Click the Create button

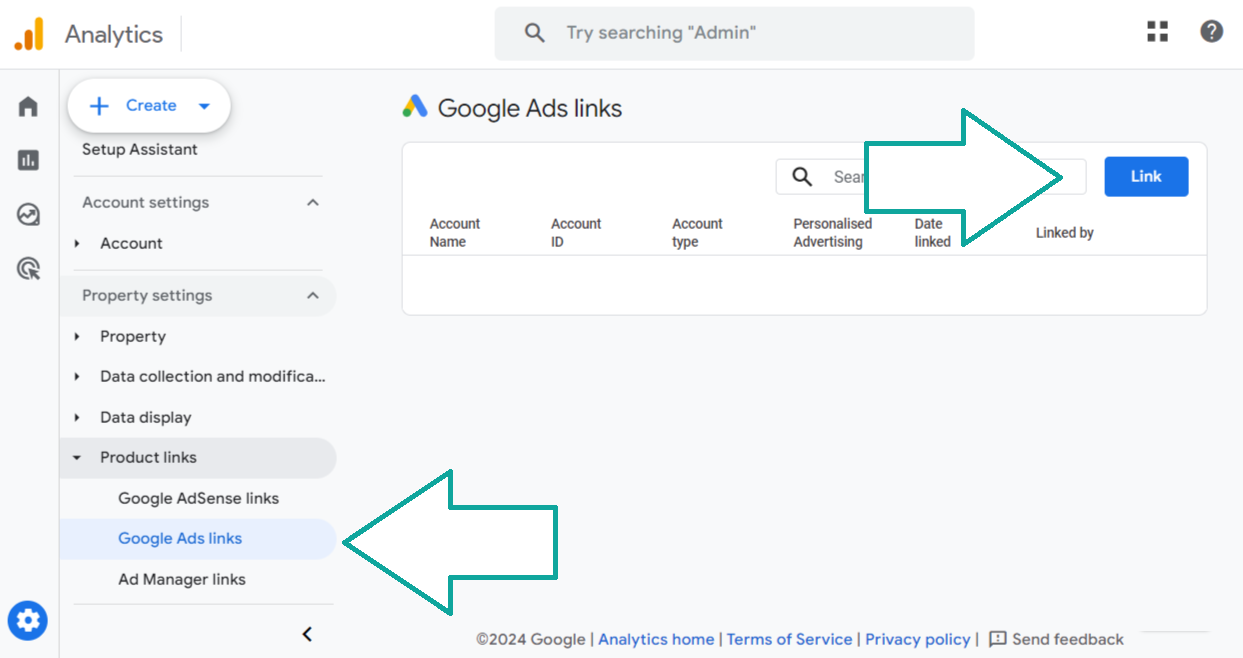click(x=149, y=106)
